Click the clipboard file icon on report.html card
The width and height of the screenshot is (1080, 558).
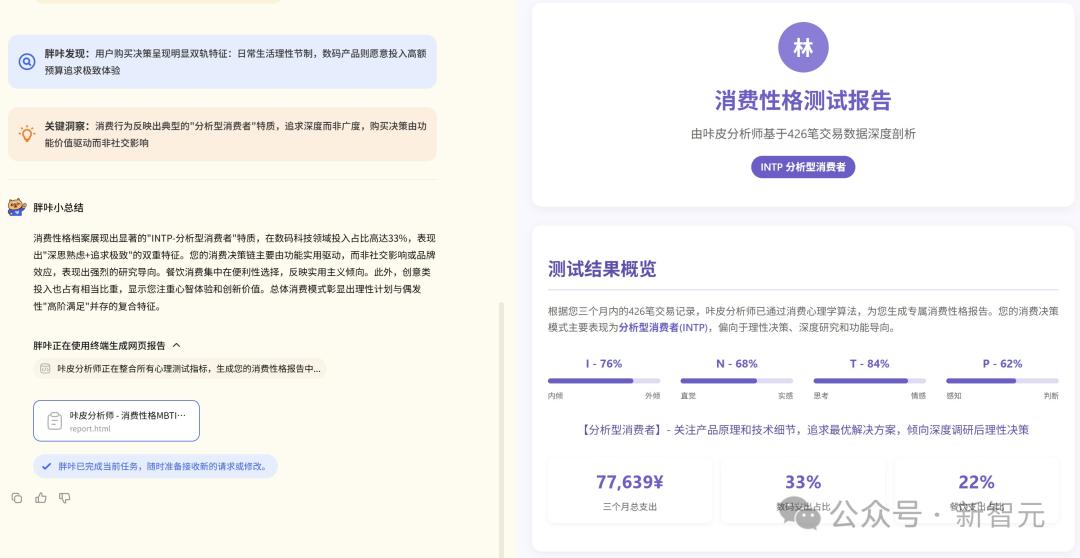click(x=54, y=421)
